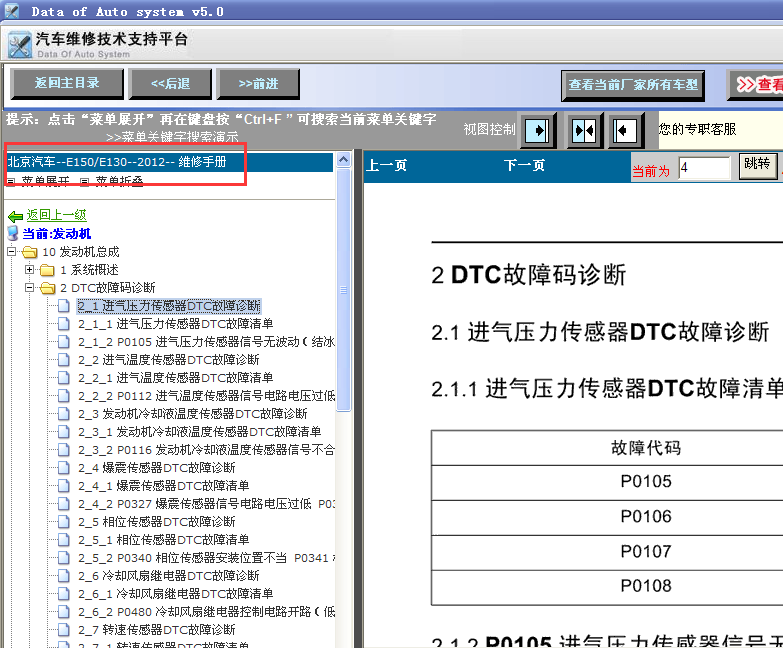Click the document icon beside 2_3 发动机冷却液温度传感器DTC故障诊断
The image size is (783, 648).
[x=63, y=413]
